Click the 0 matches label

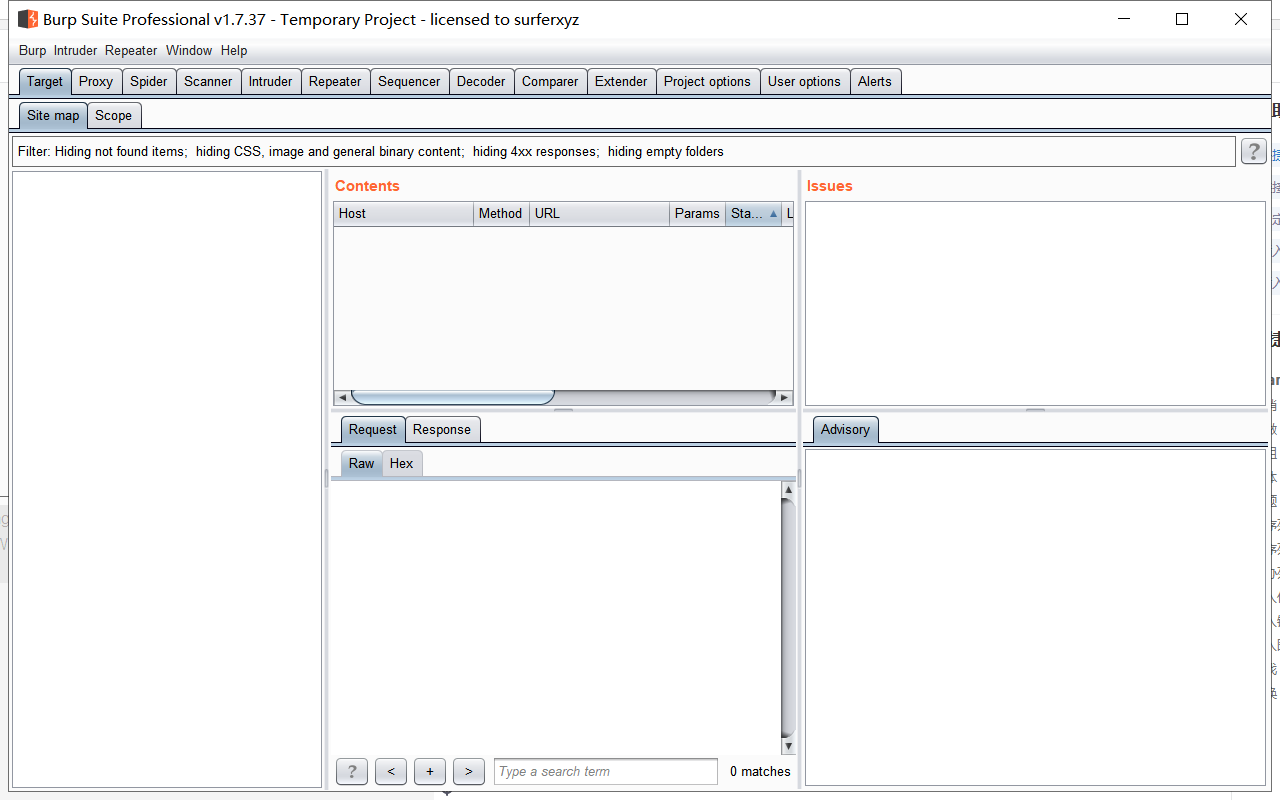click(760, 772)
